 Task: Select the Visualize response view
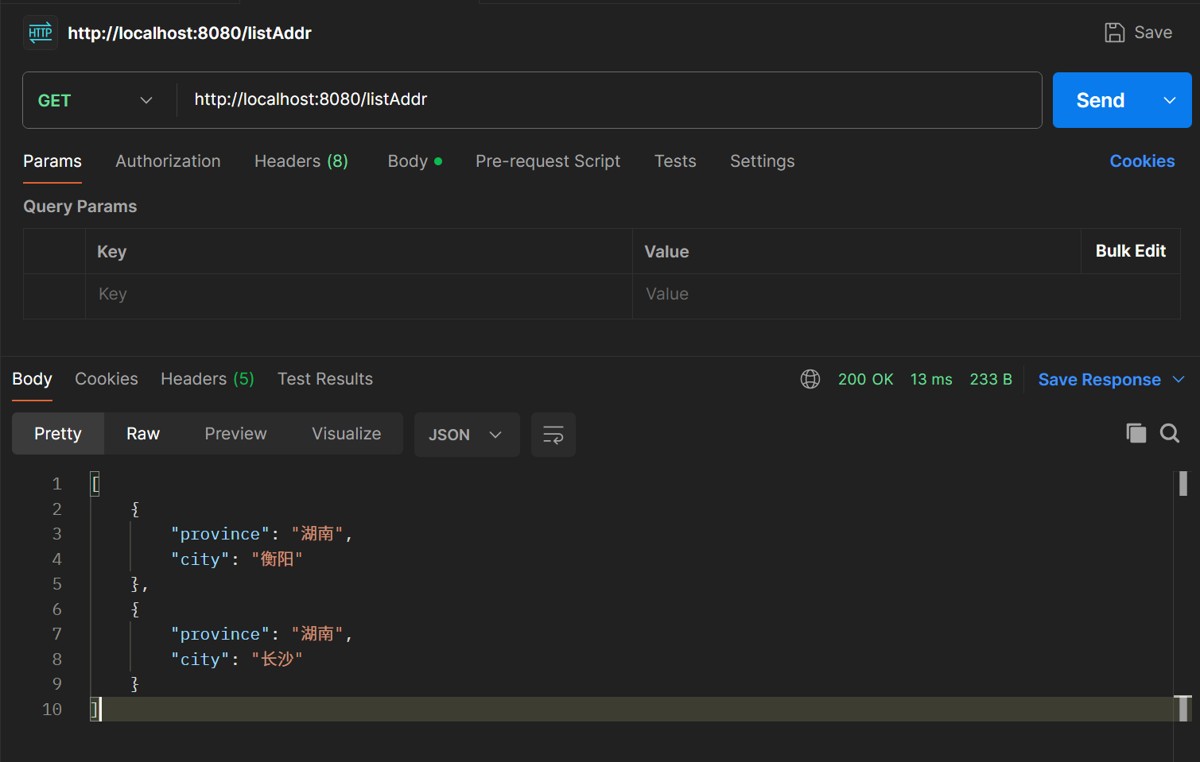coord(346,434)
